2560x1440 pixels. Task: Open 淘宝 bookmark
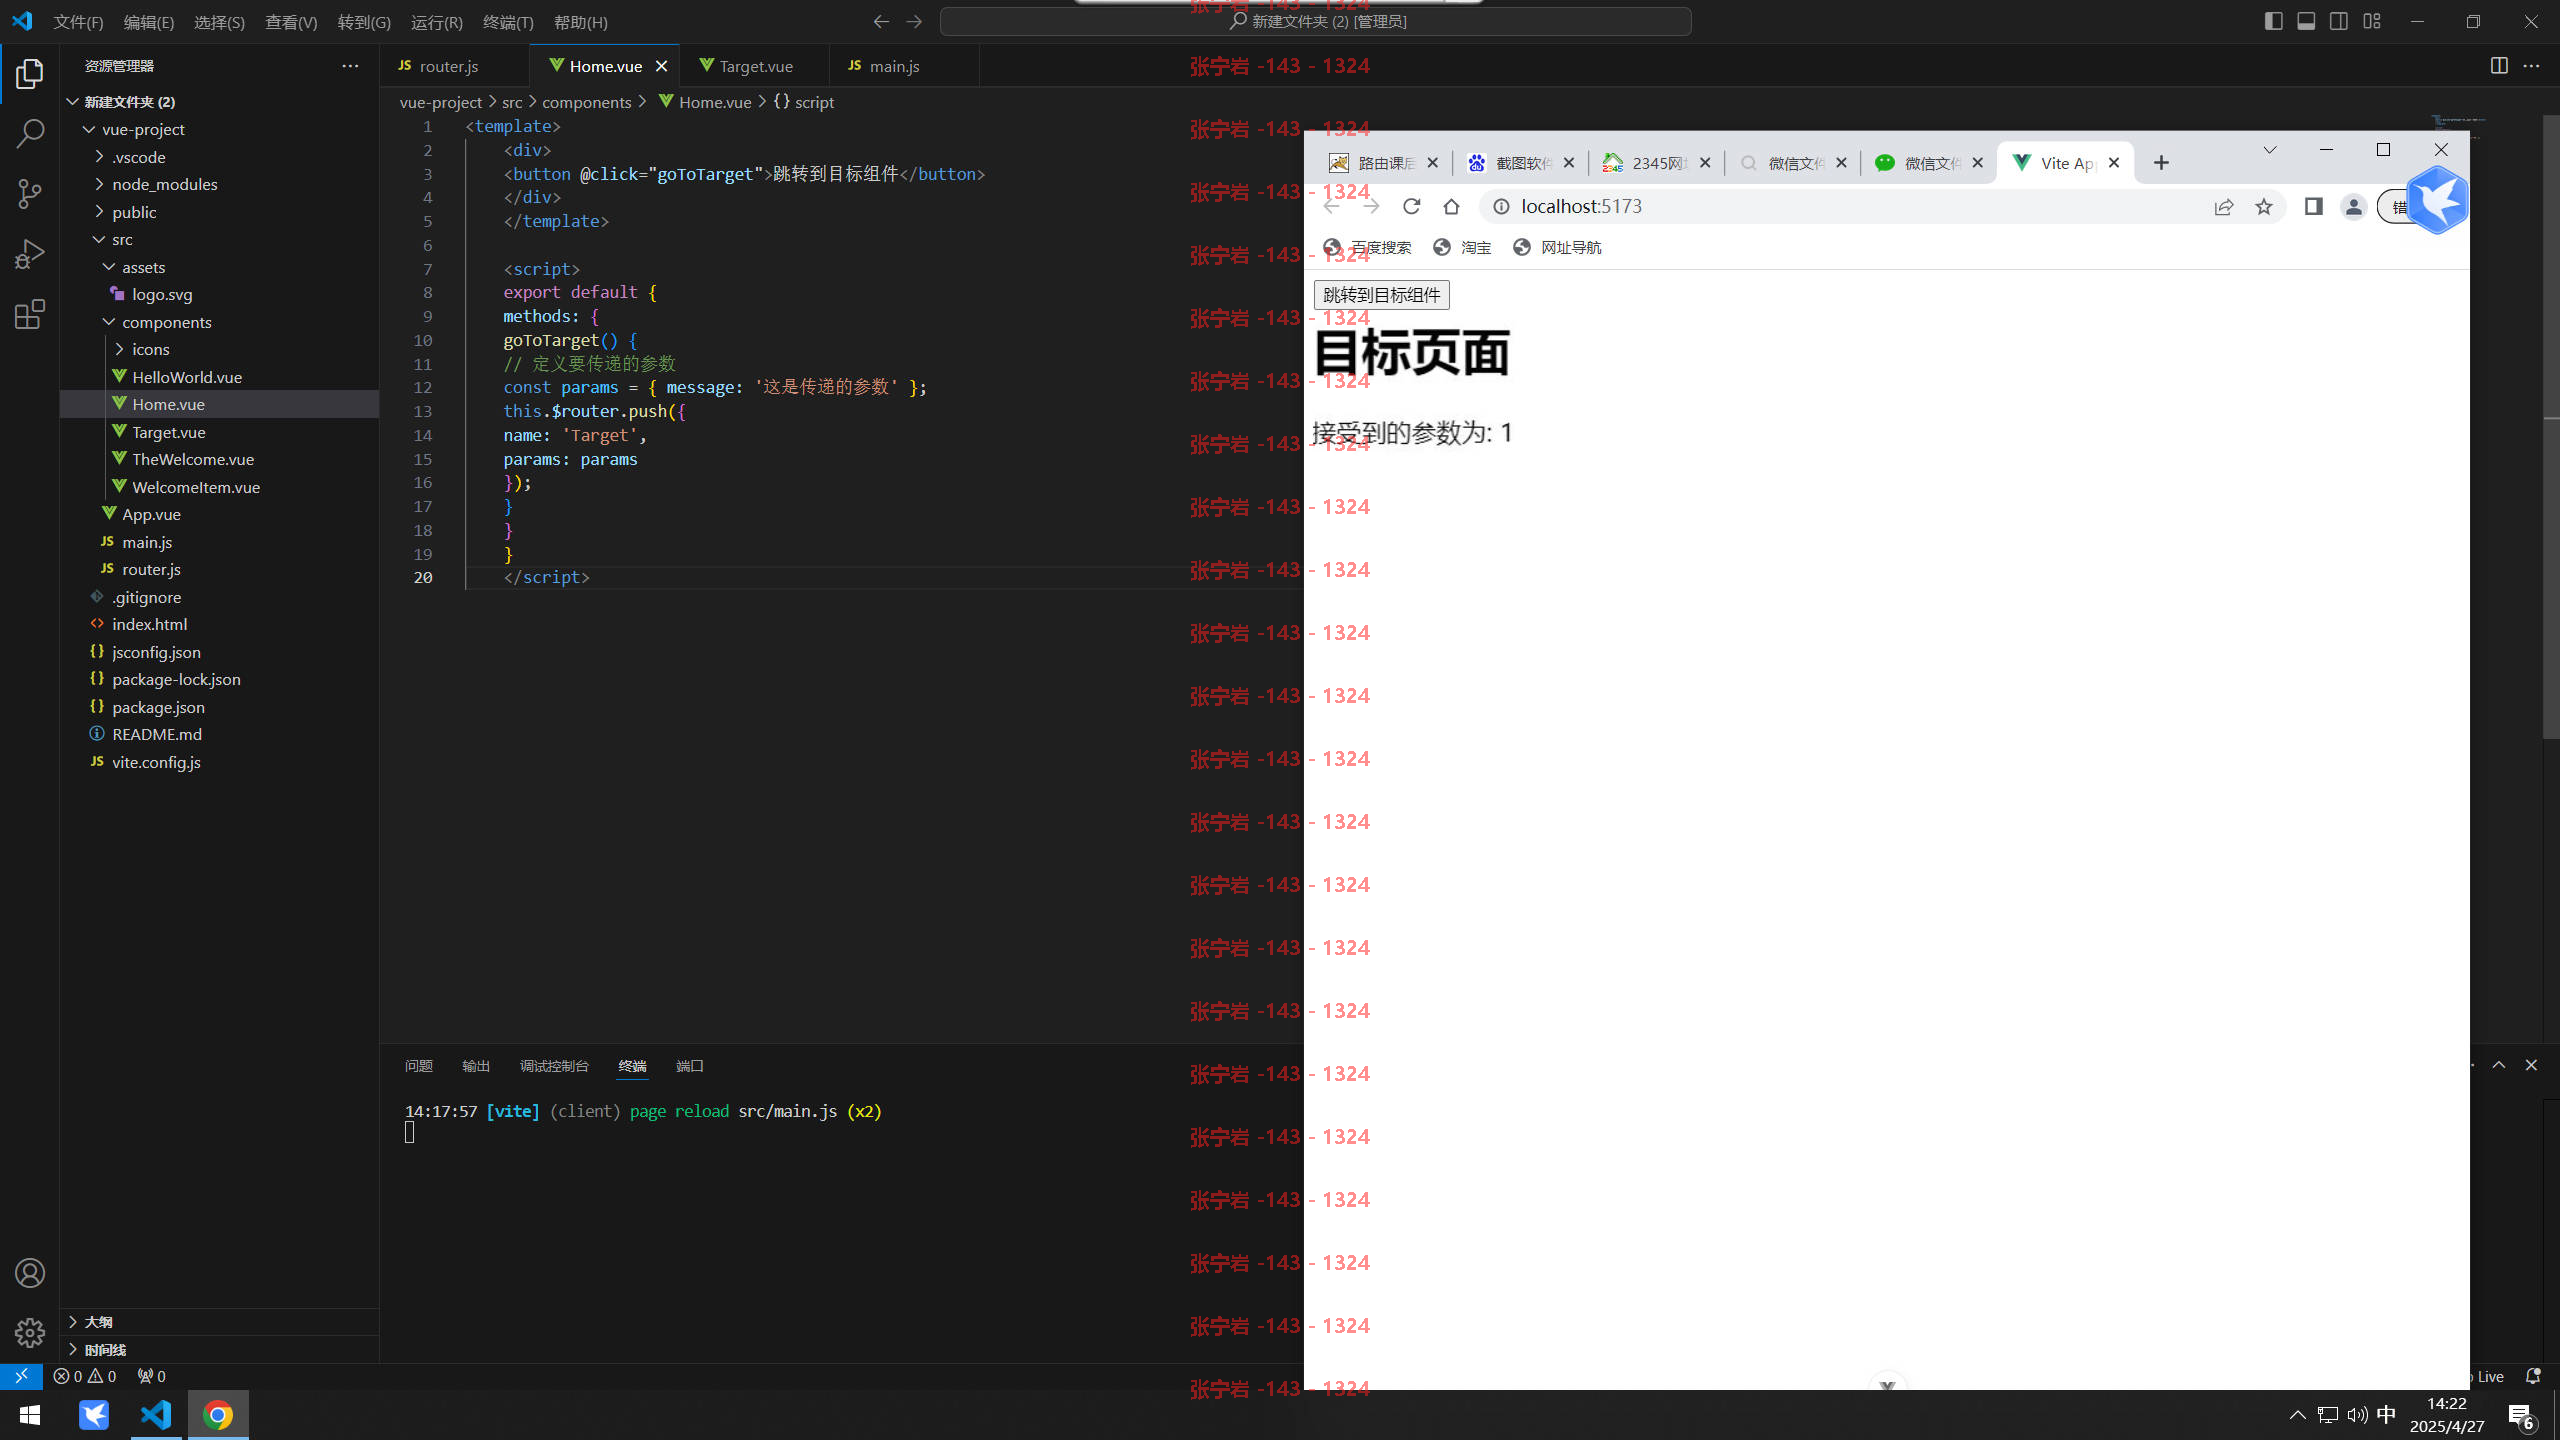pyautogui.click(x=1462, y=248)
